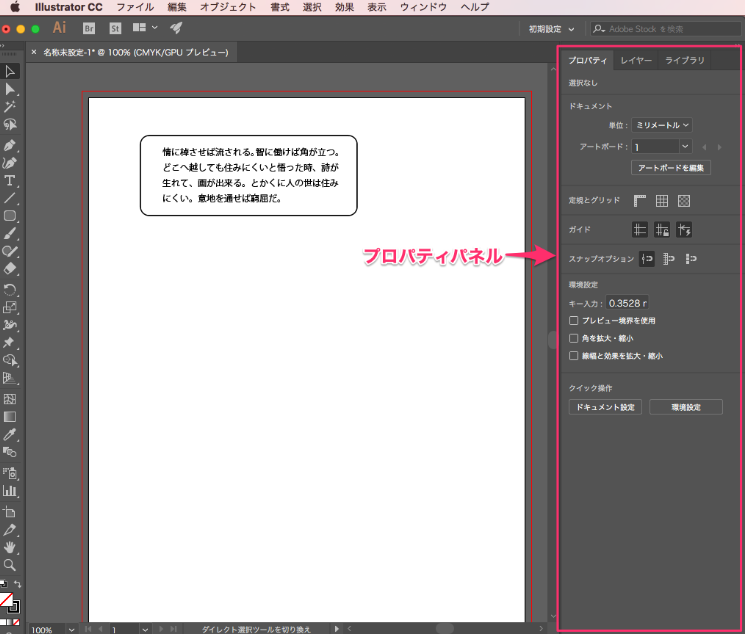Enable プレビュー境界を使用 checkbox
751x642 pixels.
(573, 320)
